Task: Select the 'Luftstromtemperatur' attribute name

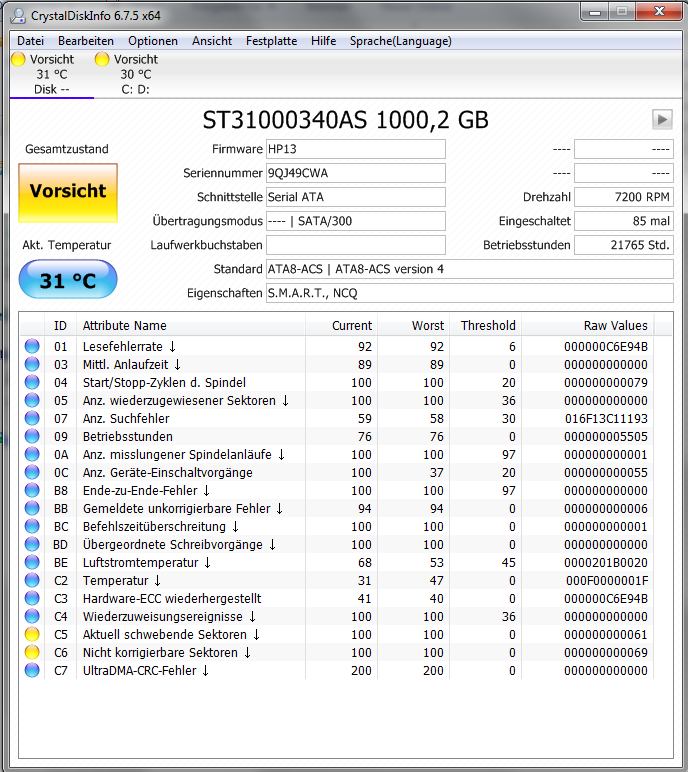Action: click(x=140, y=562)
